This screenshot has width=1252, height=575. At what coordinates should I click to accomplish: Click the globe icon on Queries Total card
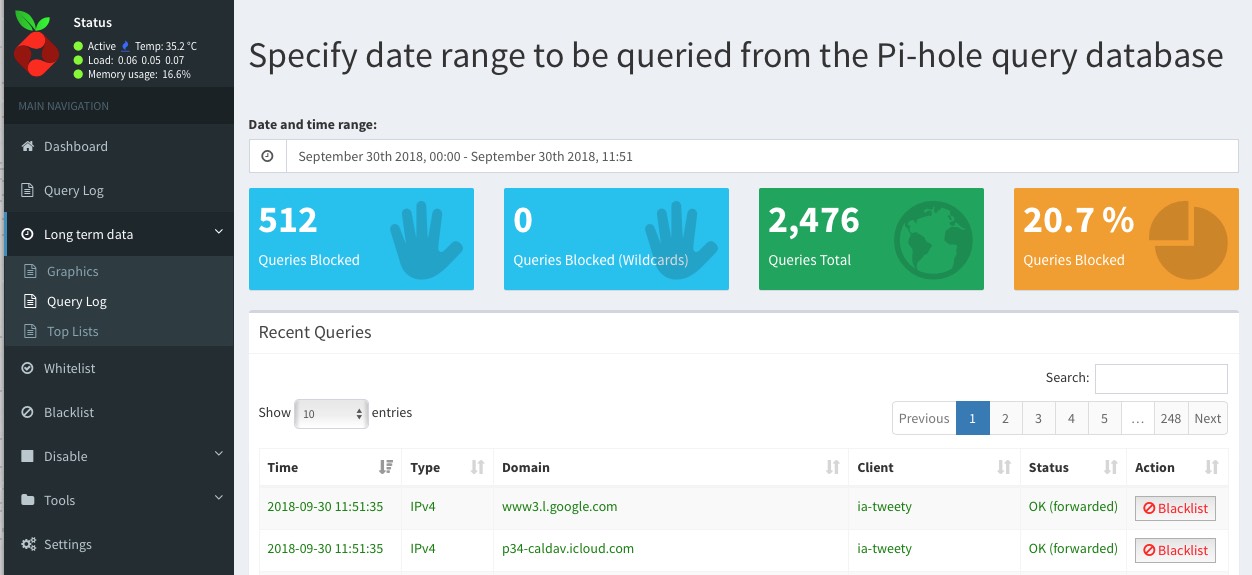[x=934, y=240]
